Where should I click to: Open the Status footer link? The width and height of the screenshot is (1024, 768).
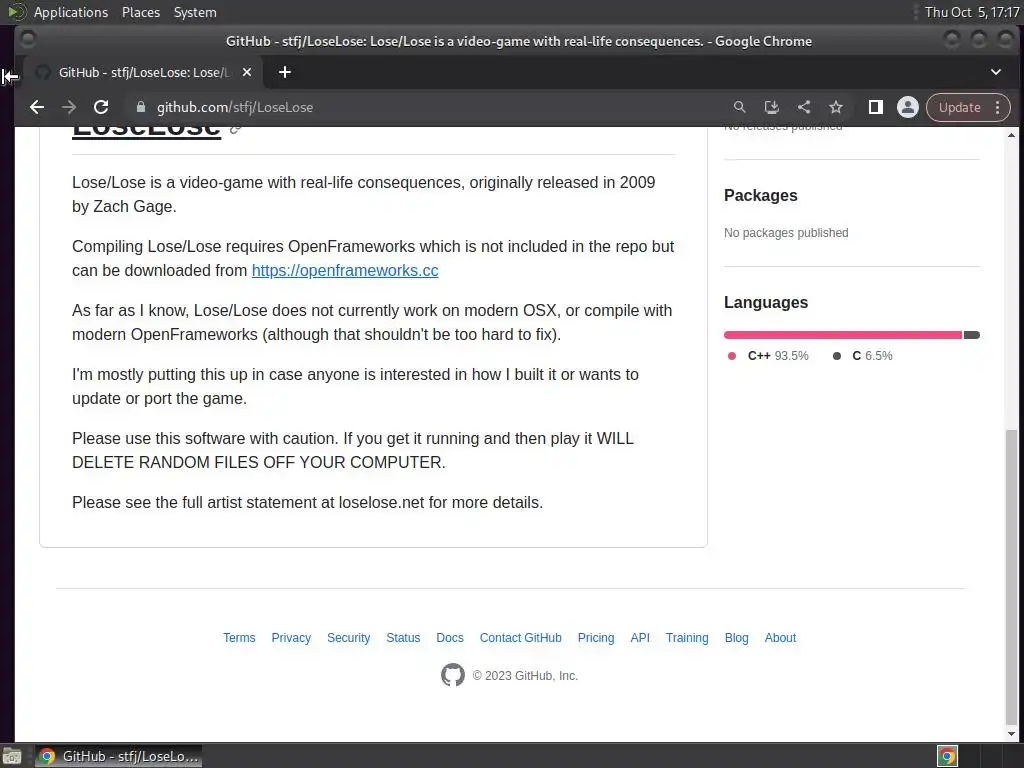[x=403, y=637]
